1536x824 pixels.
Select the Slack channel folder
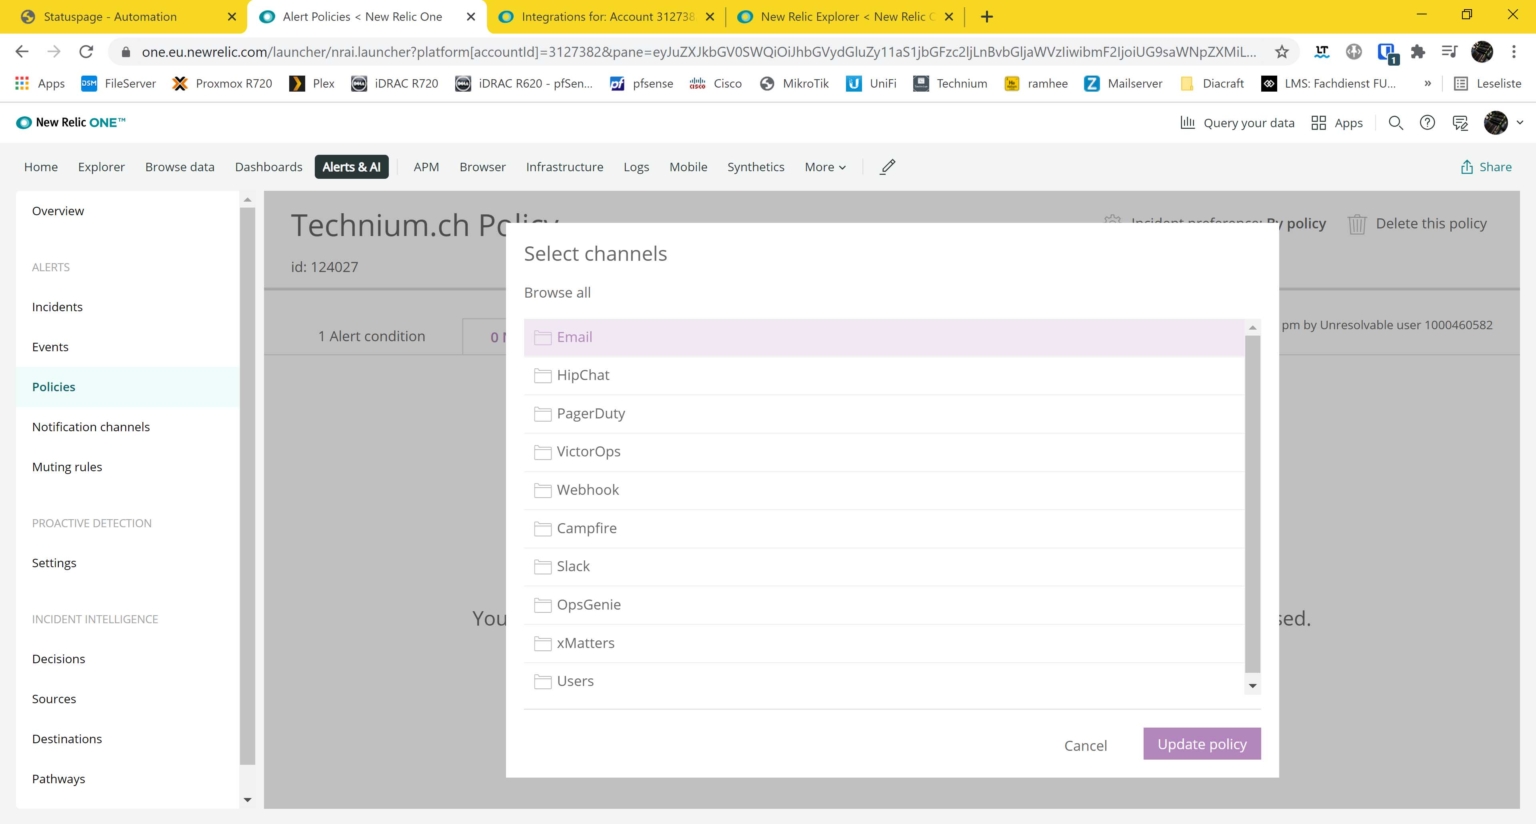tap(572, 566)
